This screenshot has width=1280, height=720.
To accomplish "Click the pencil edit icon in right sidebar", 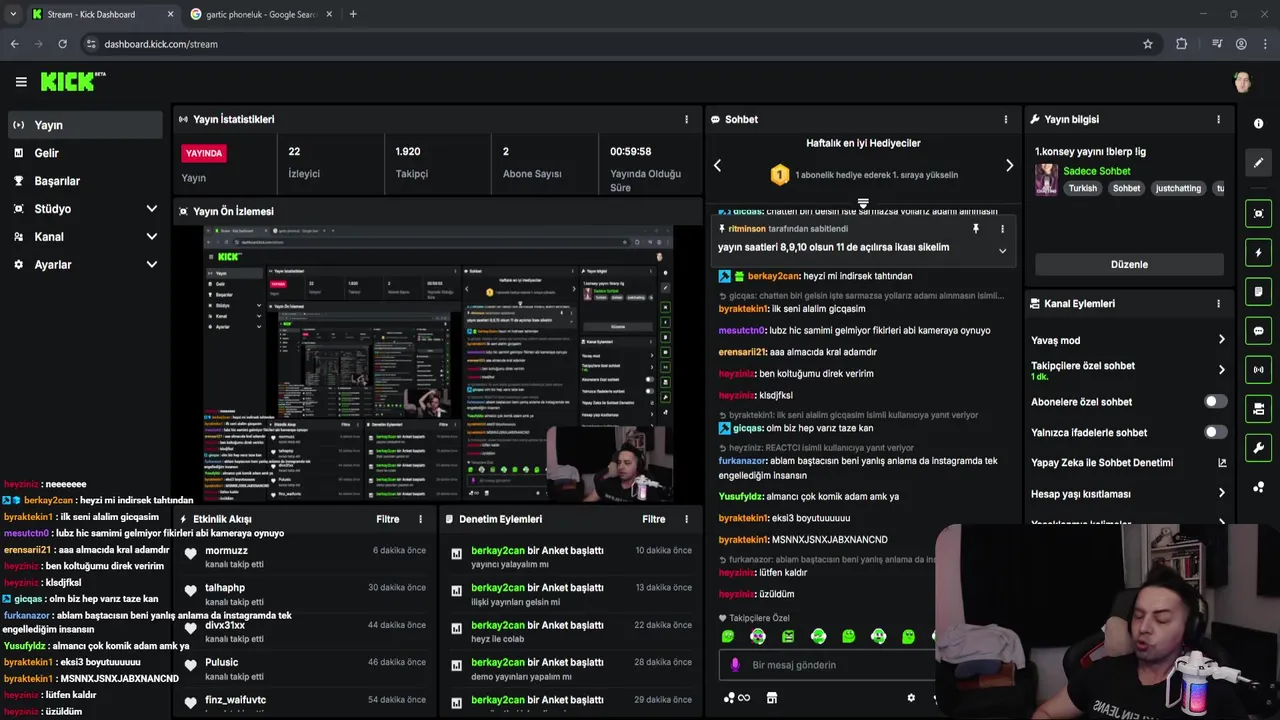I will click(x=1258, y=162).
